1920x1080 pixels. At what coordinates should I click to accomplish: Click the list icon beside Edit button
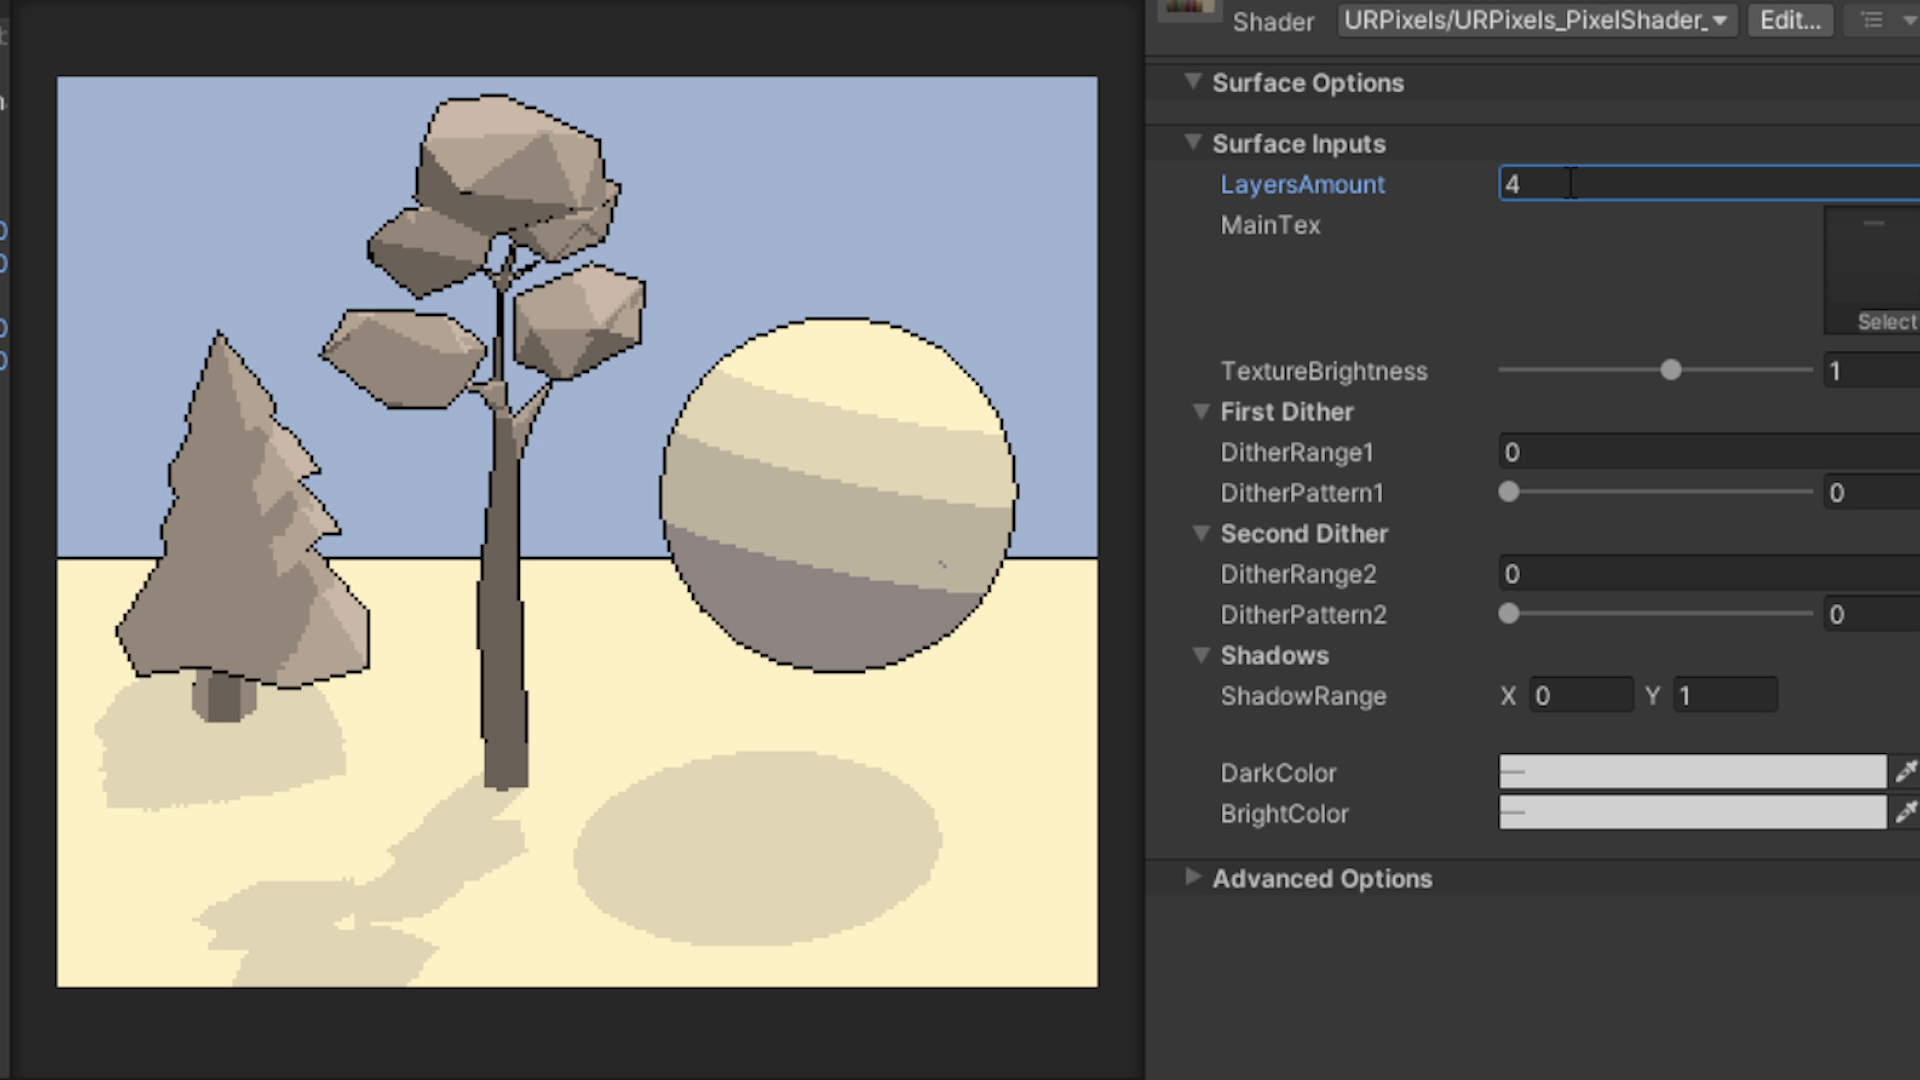point(1873,20)
